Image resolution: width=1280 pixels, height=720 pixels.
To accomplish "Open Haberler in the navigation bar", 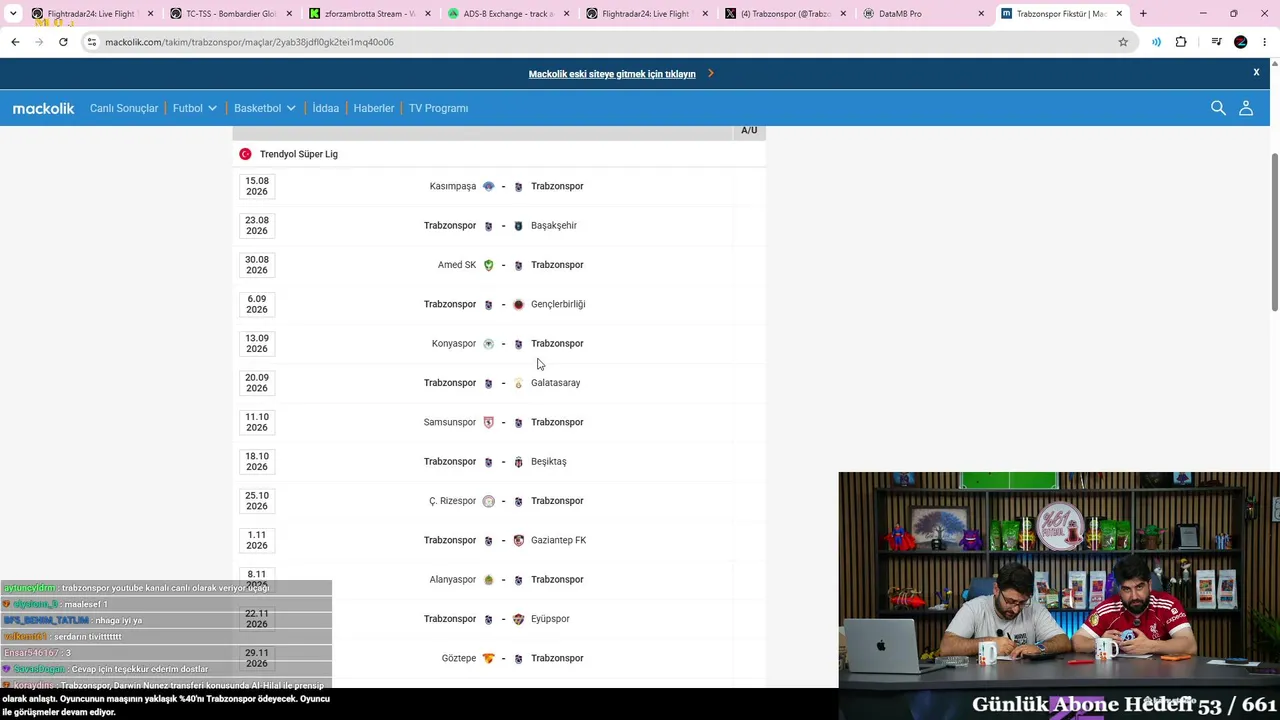I will (x=374, y=108).
